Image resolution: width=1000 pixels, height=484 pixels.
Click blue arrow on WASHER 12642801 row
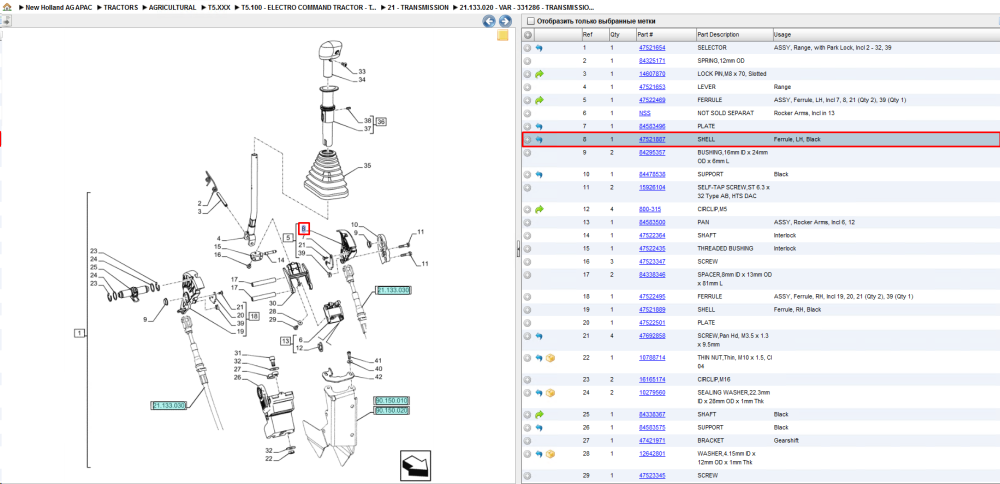click(539, 454)
